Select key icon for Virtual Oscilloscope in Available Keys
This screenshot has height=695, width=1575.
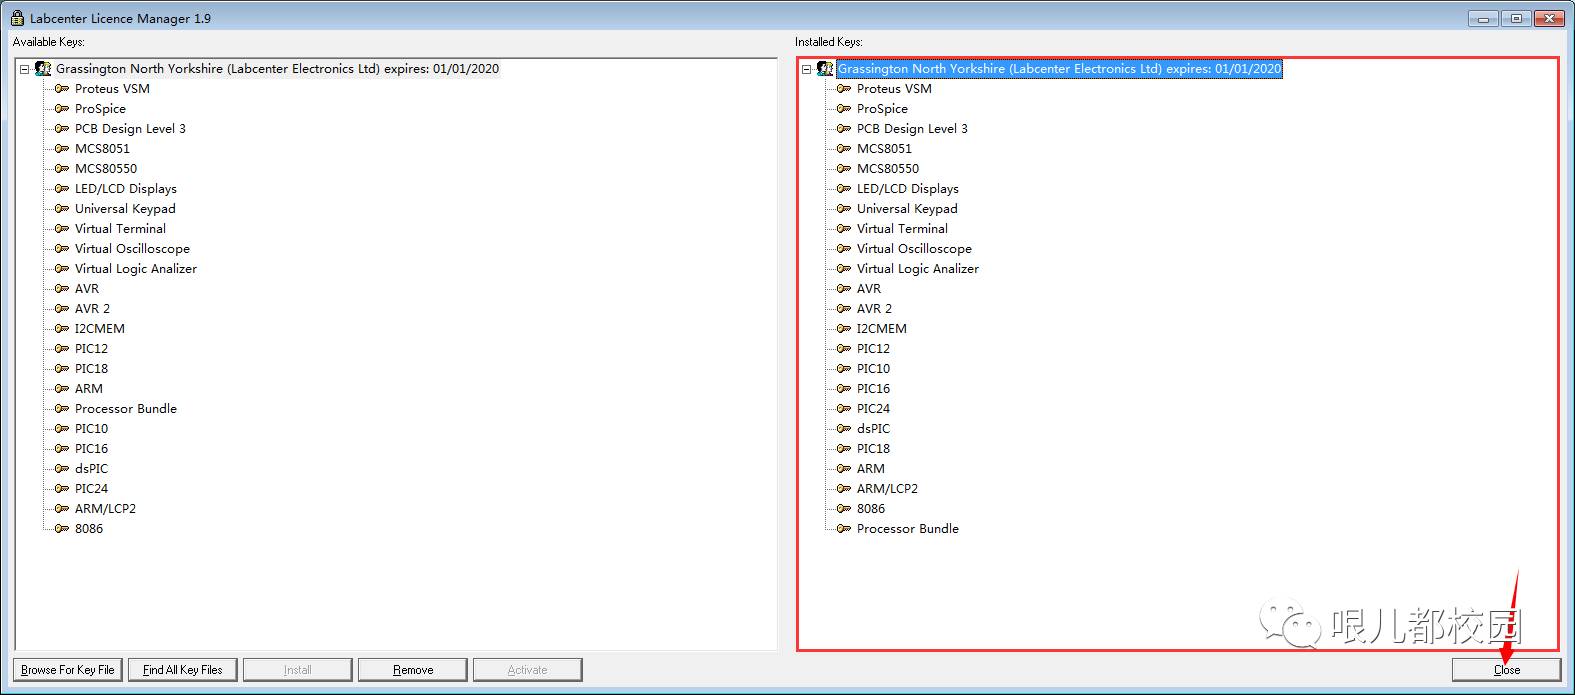pyautogui.click(x=62, y=249)
